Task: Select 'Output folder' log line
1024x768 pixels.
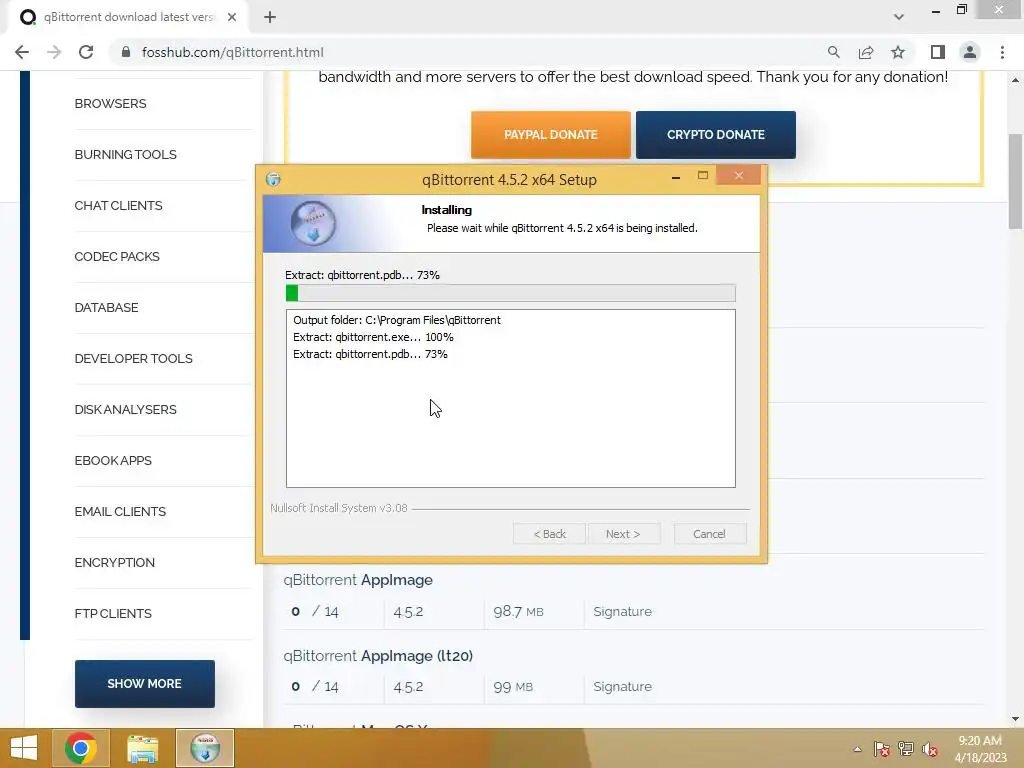Action: [x=397, y=320]
